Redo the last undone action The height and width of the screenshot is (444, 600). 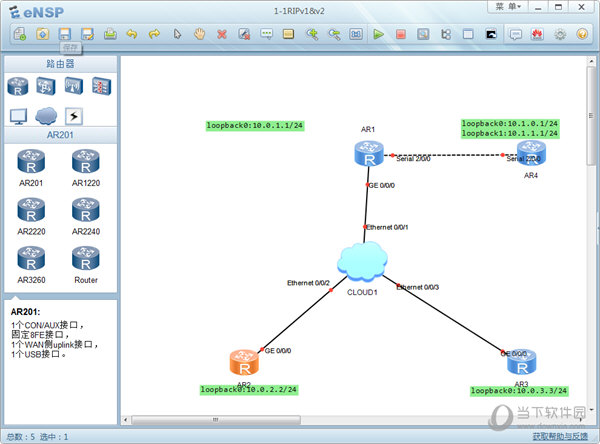pyautogui.click(x=154, y=34)
